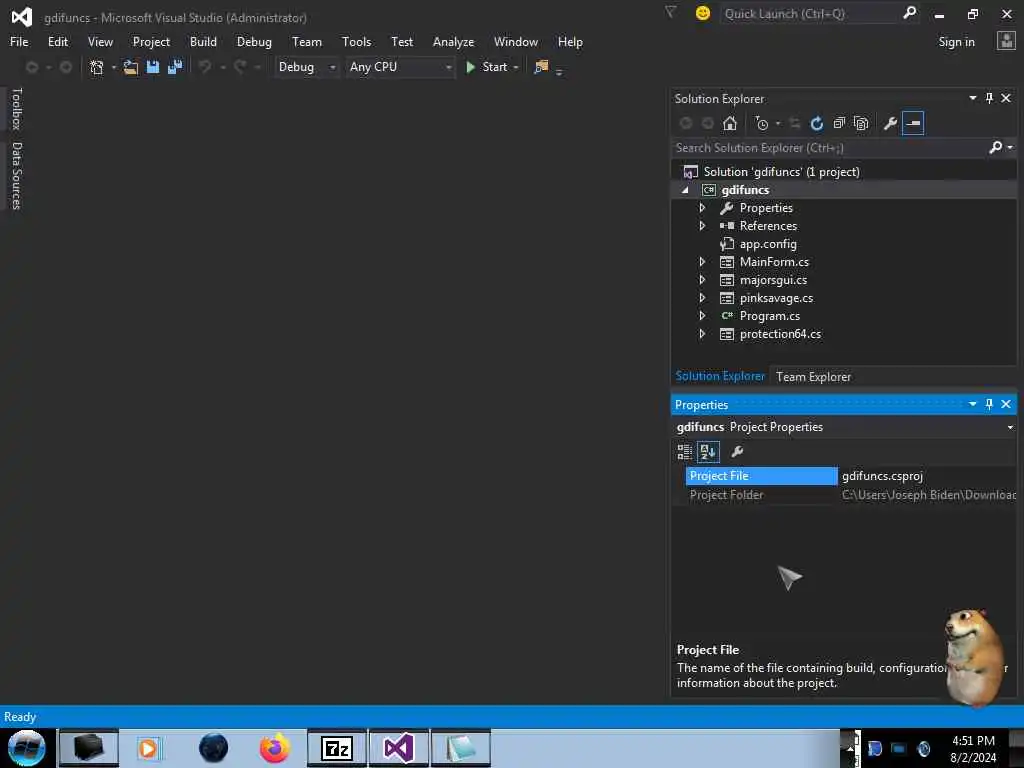Select Program.cs in Solution Explorer
The width and height of the screenshot is (1024, 768).
(769, 316)
